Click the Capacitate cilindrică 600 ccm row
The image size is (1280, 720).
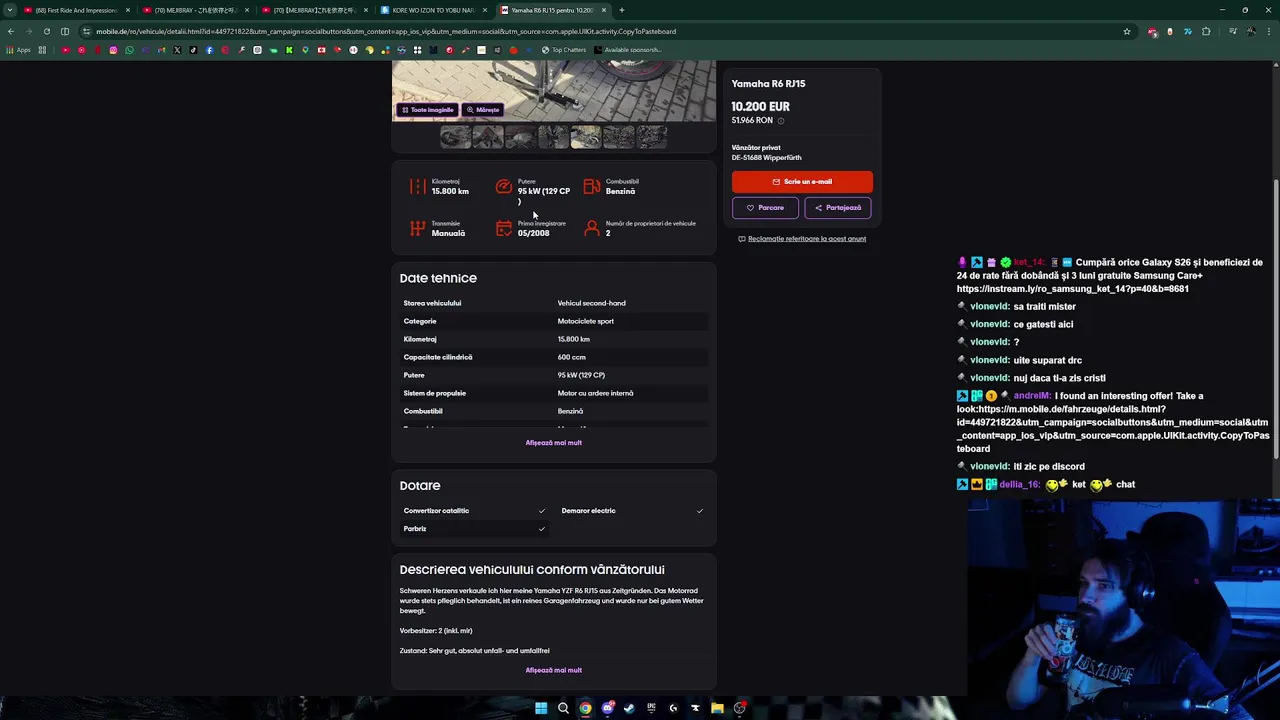coord(554,357)
